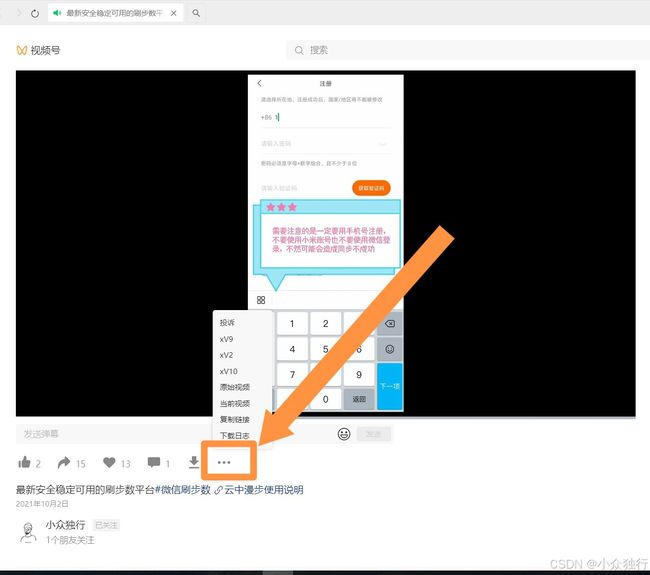
Task: Click the share arrow icon
Action: [64, 462]
